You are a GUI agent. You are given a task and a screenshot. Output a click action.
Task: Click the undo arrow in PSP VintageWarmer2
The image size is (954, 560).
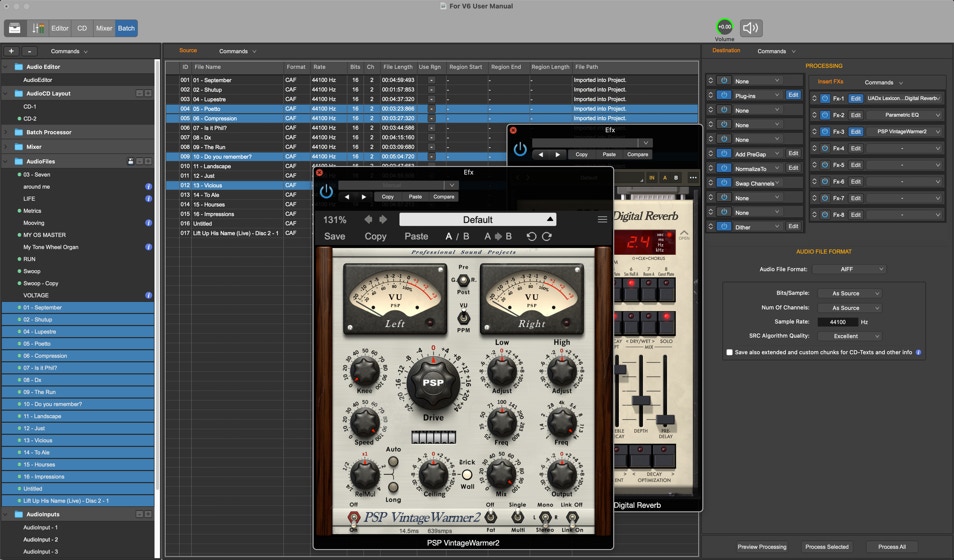coord(531,237)
